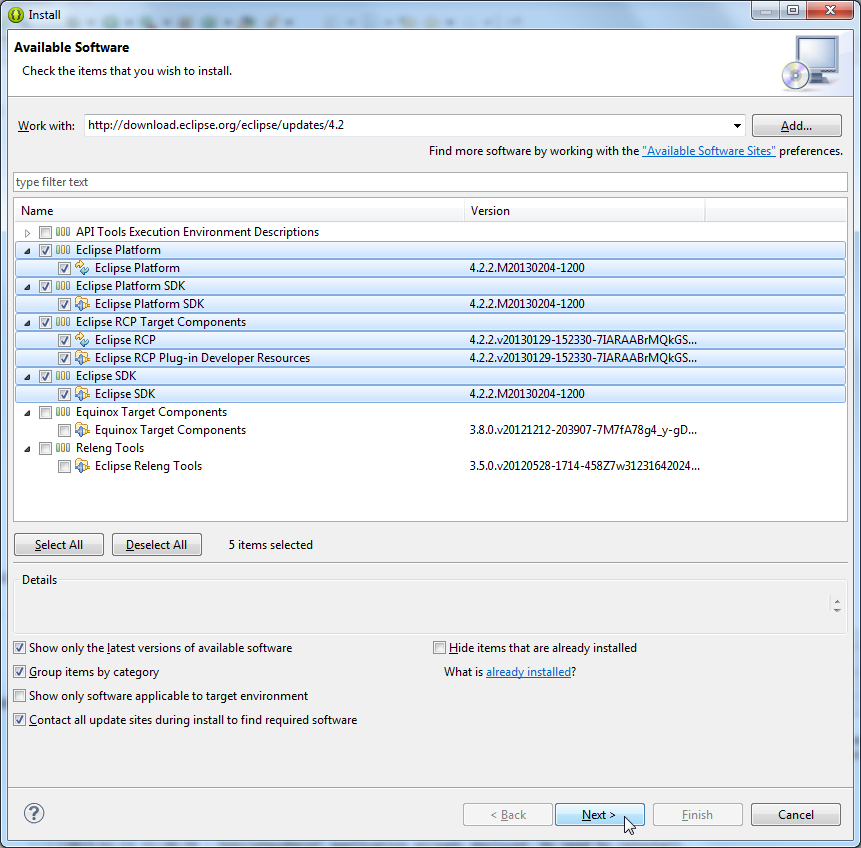The height and width of the screenshot is (848, 861).
Task: Open the Available Software Sites link
Action: click(x=708, y=151)
